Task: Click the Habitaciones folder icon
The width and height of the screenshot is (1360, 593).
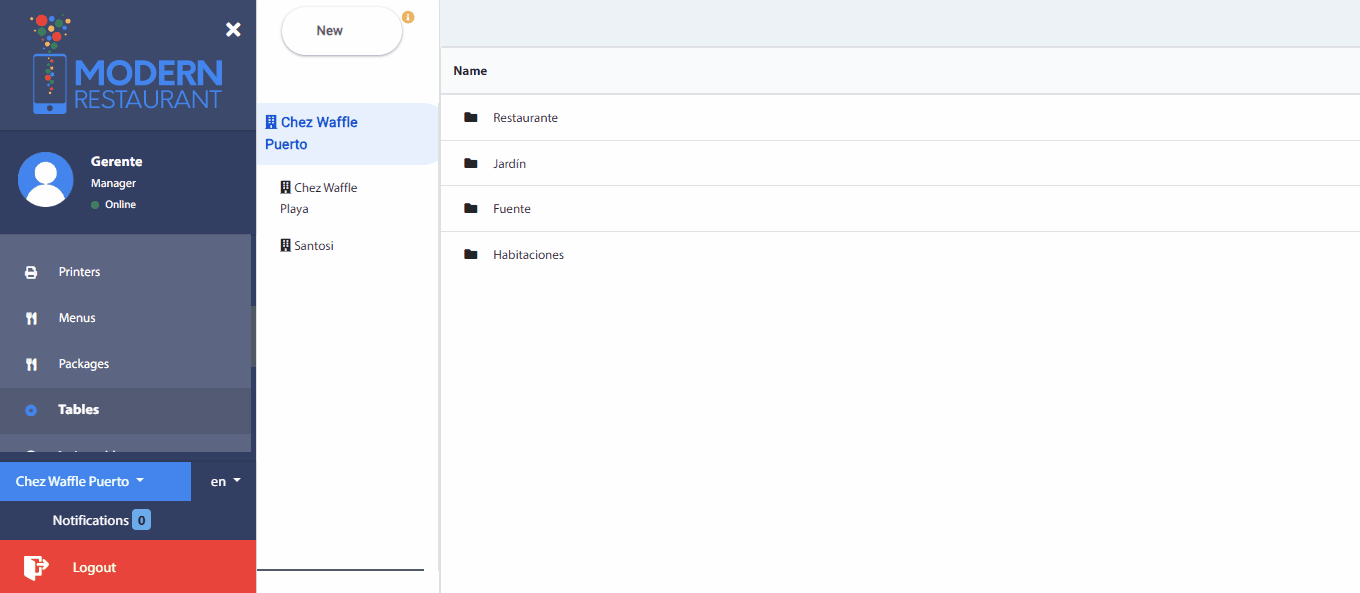Action: 471,255
